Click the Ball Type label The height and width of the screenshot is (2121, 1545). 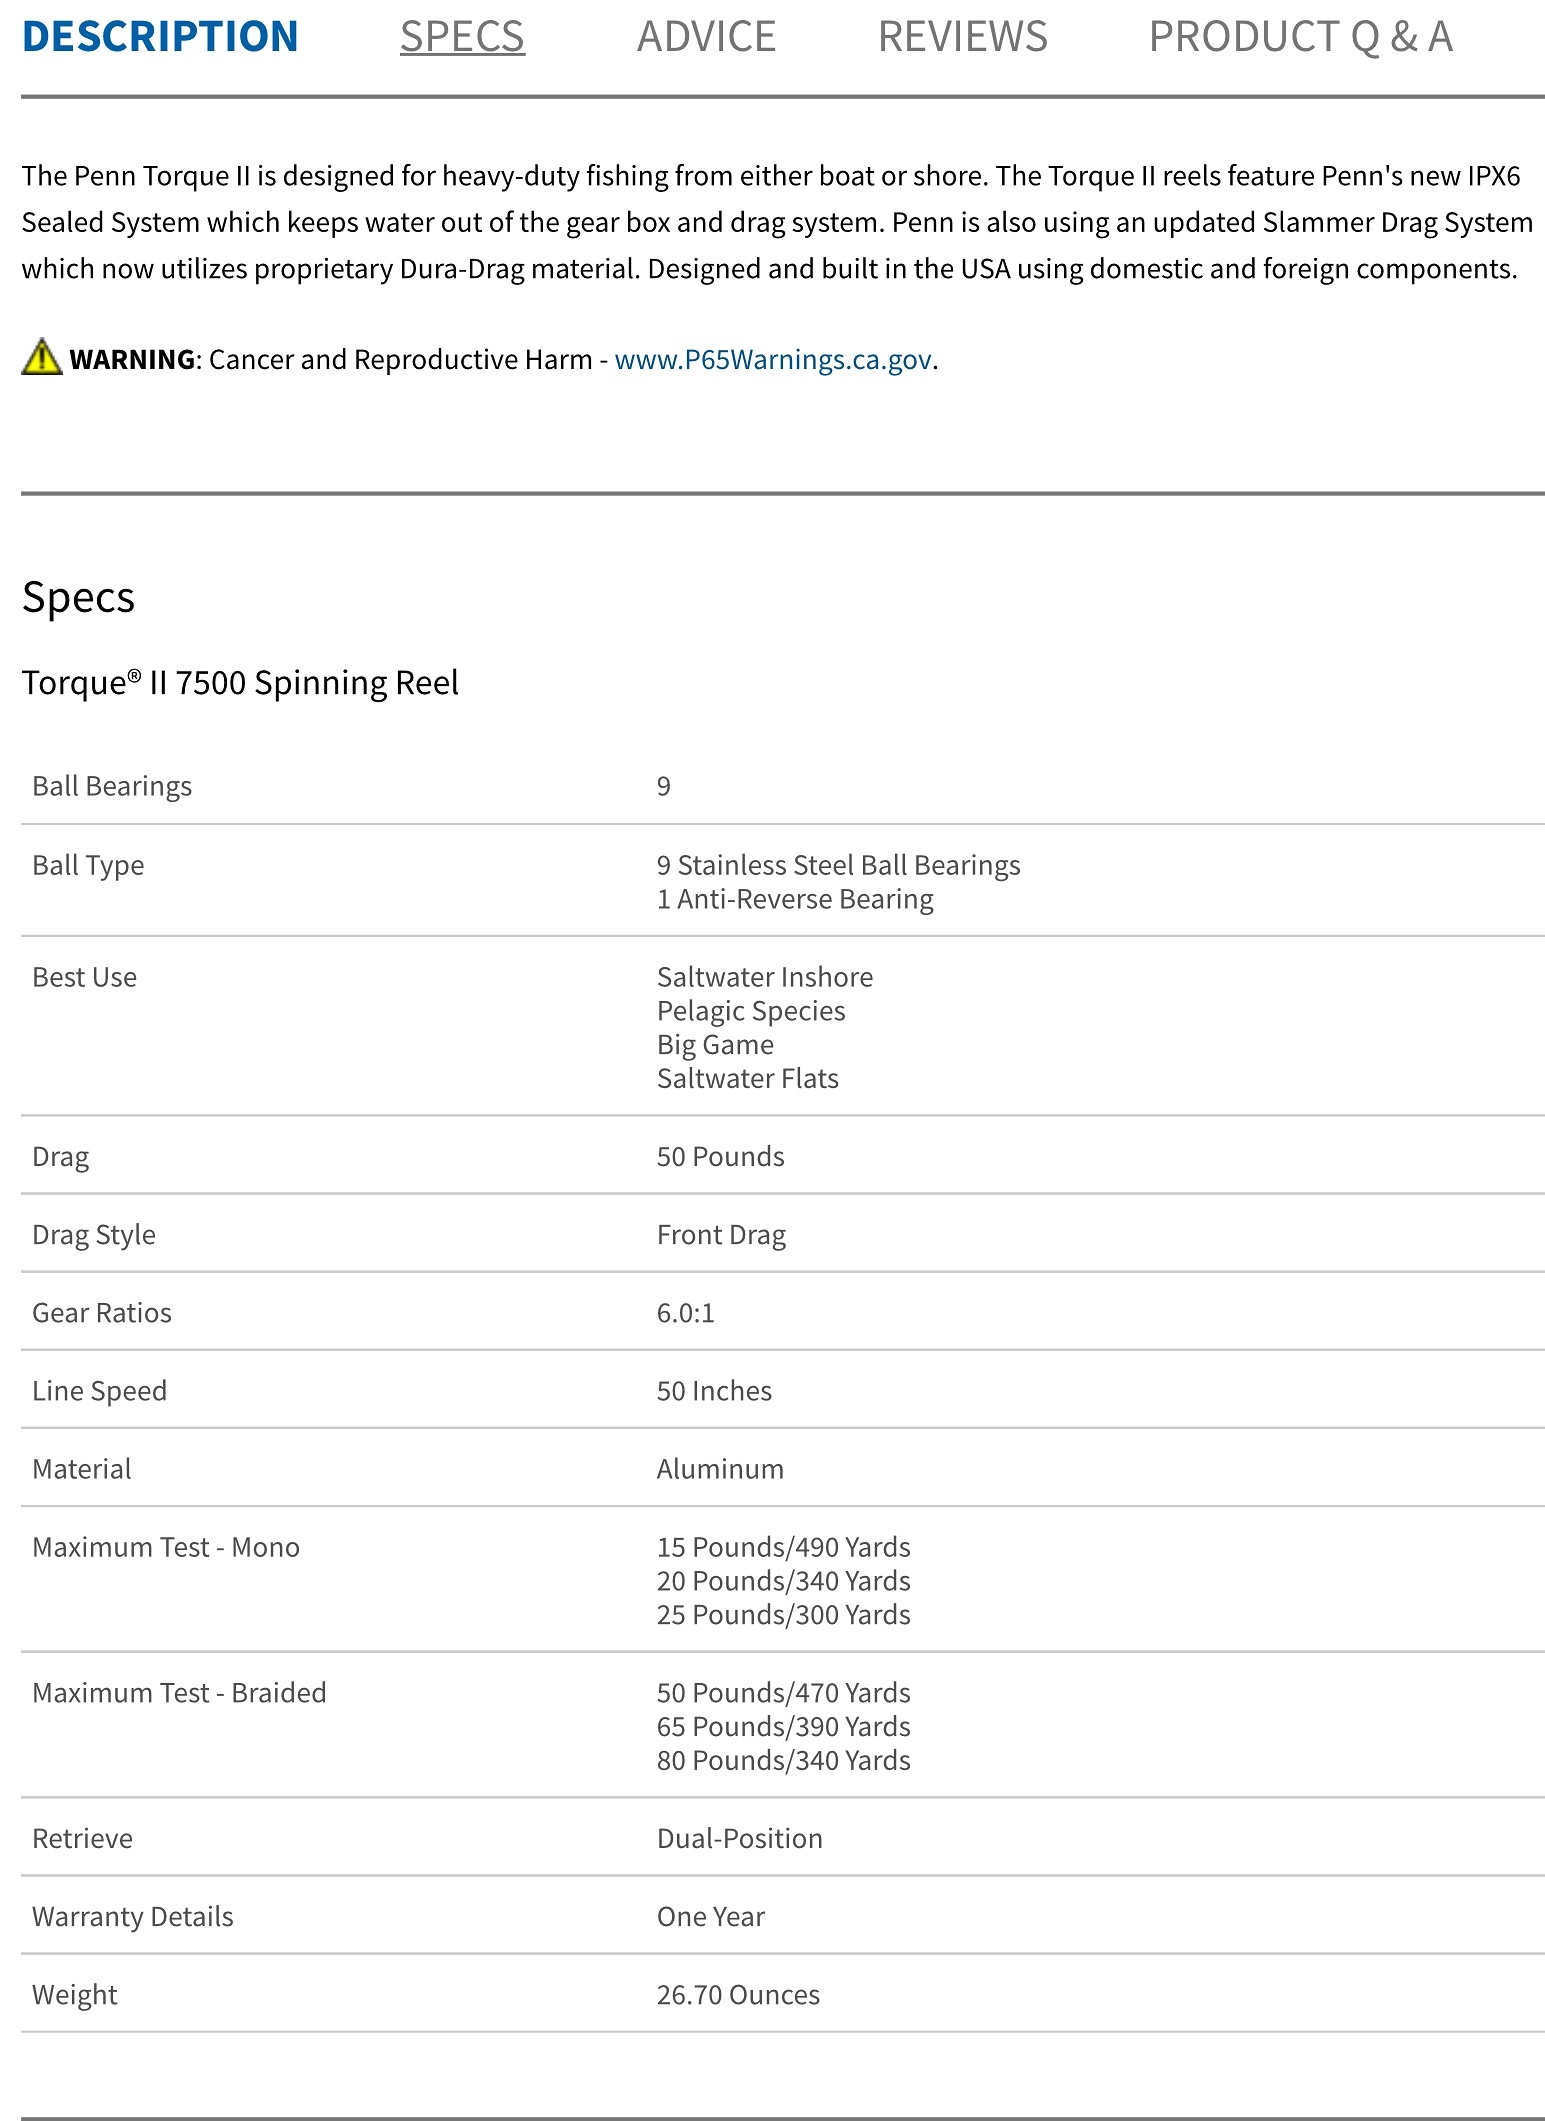click(x=88, y=865)
